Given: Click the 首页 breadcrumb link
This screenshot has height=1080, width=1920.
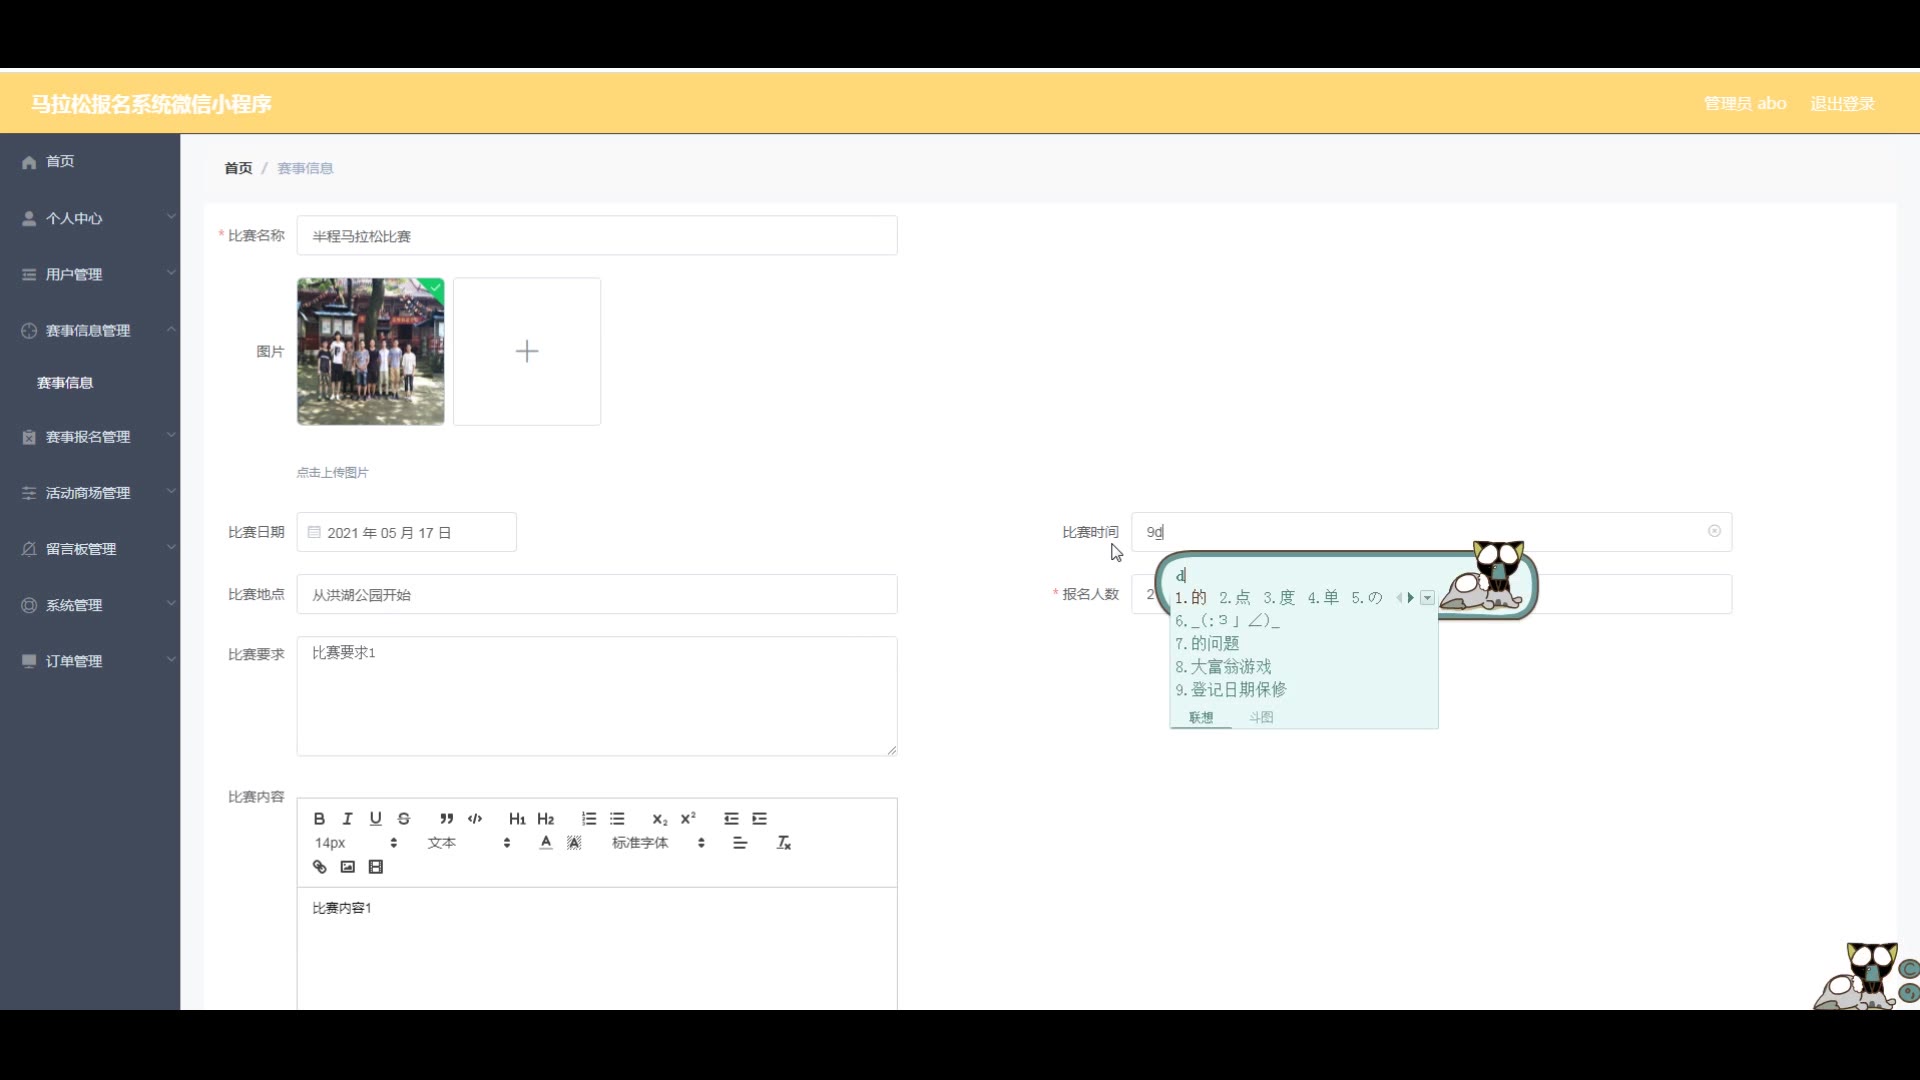Looking at the screenshot, I should click(238, 168).
